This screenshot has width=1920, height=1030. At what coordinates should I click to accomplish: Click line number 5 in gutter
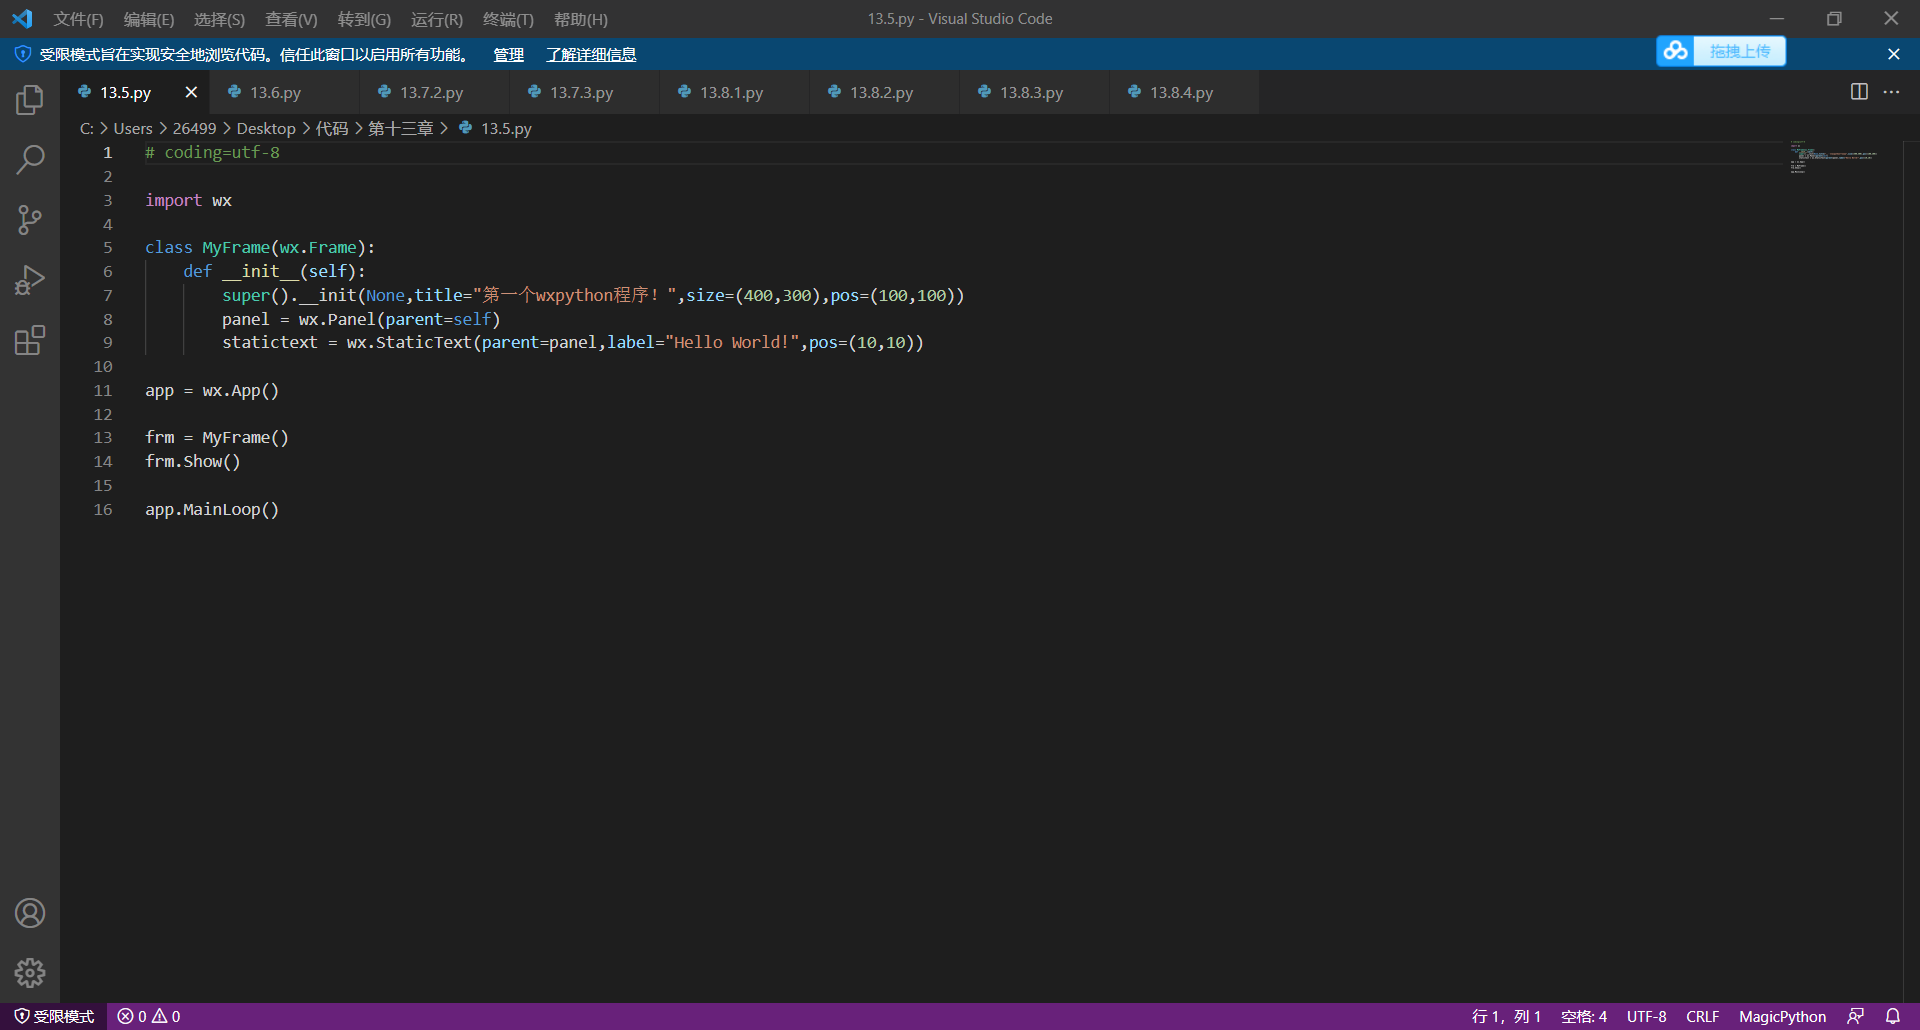(108, 247)
